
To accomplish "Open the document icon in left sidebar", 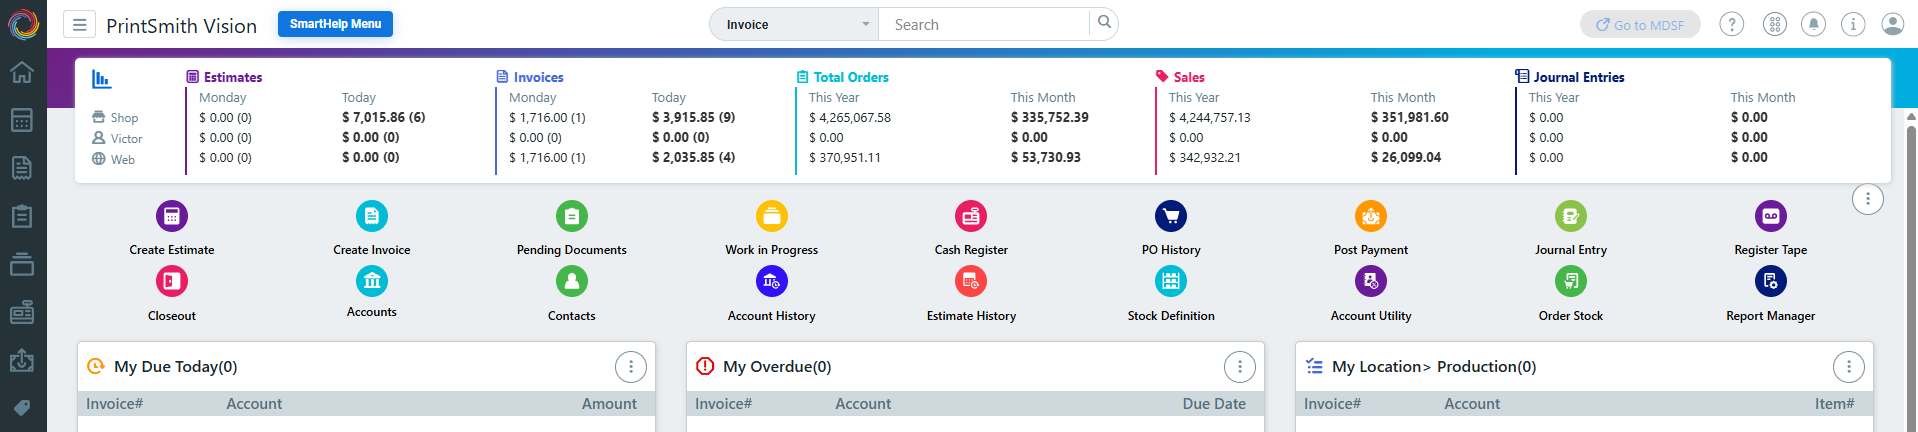I will coord(22,168).
